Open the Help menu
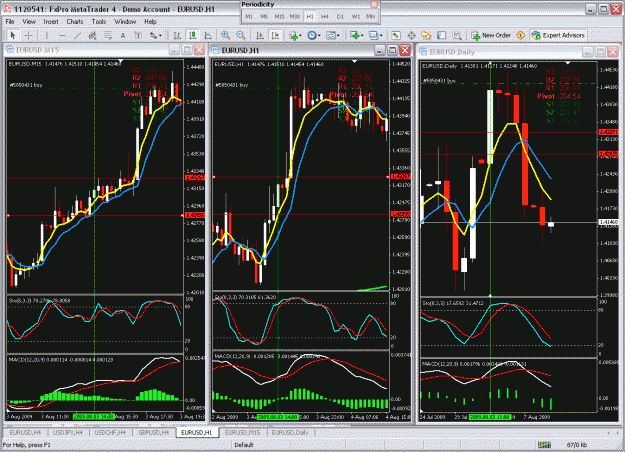Screen dimensions: 625x452 [150, 22]
